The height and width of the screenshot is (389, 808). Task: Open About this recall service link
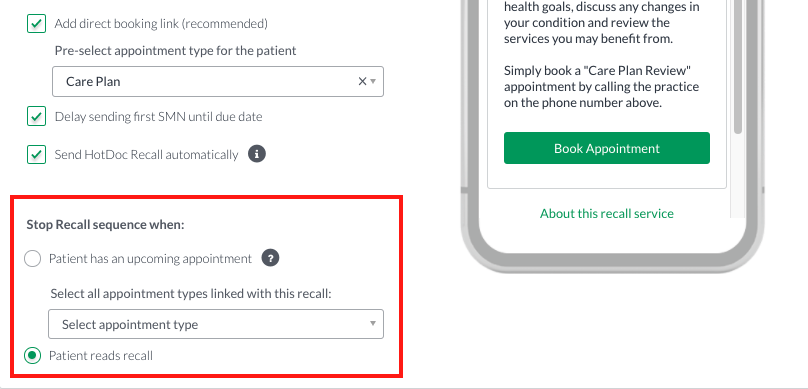[607, 213]
